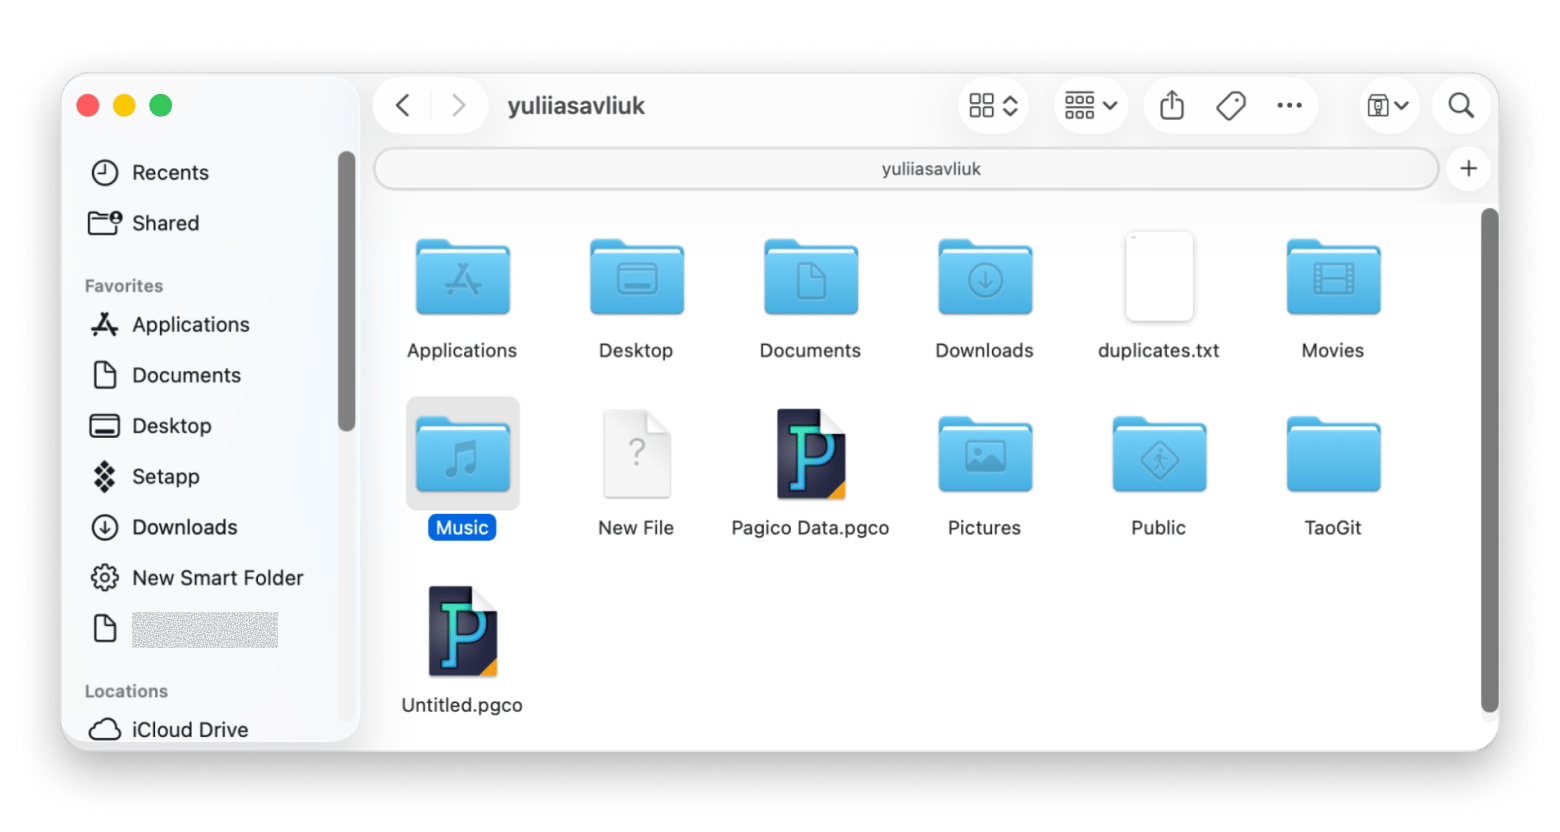
Task: Click the Share toolbar icon
Action: tap(1171, 105)
